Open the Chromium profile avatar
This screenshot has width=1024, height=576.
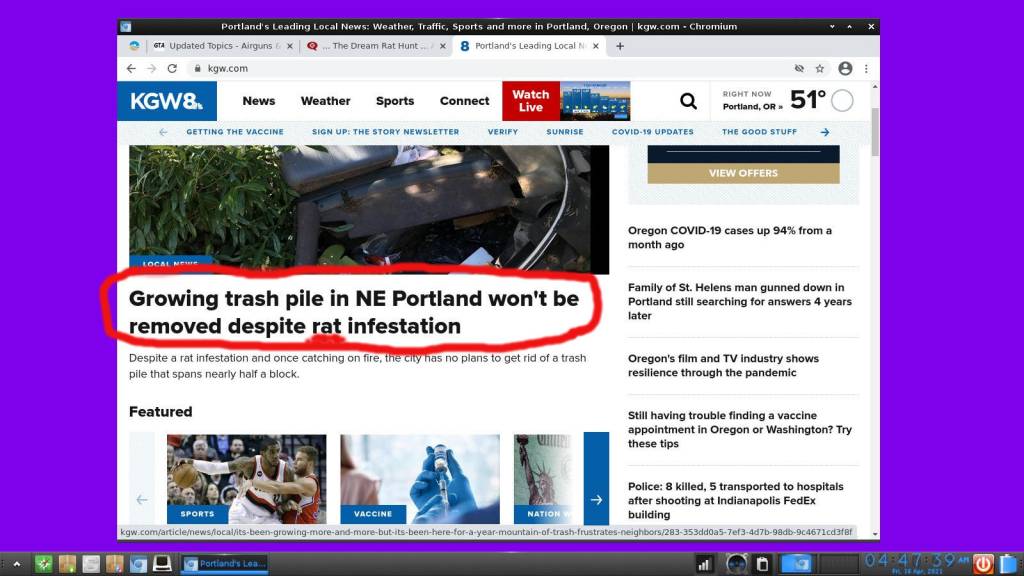coord(845,69)
